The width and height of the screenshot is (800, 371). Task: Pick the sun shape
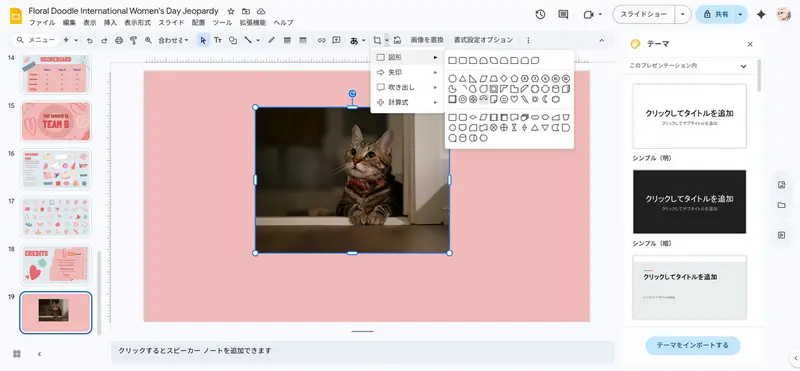[535, 100]
